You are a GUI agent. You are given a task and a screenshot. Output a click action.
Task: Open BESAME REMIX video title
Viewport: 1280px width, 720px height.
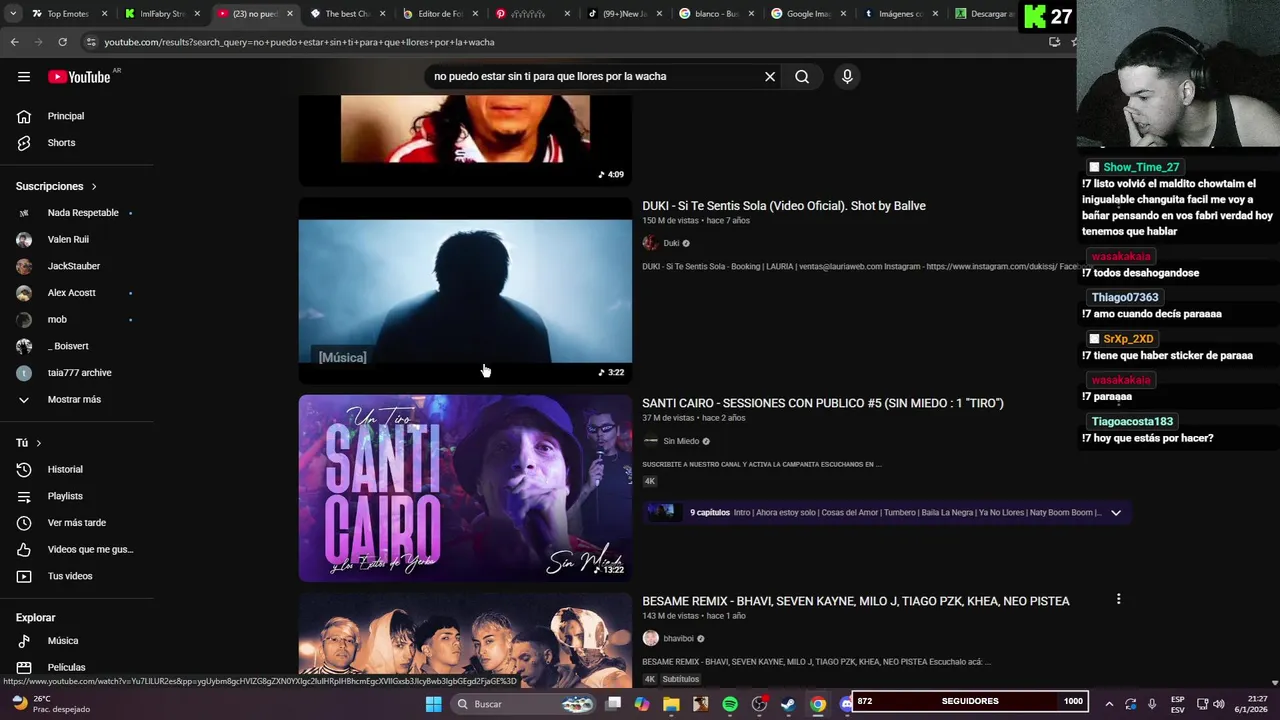[856, 601]
